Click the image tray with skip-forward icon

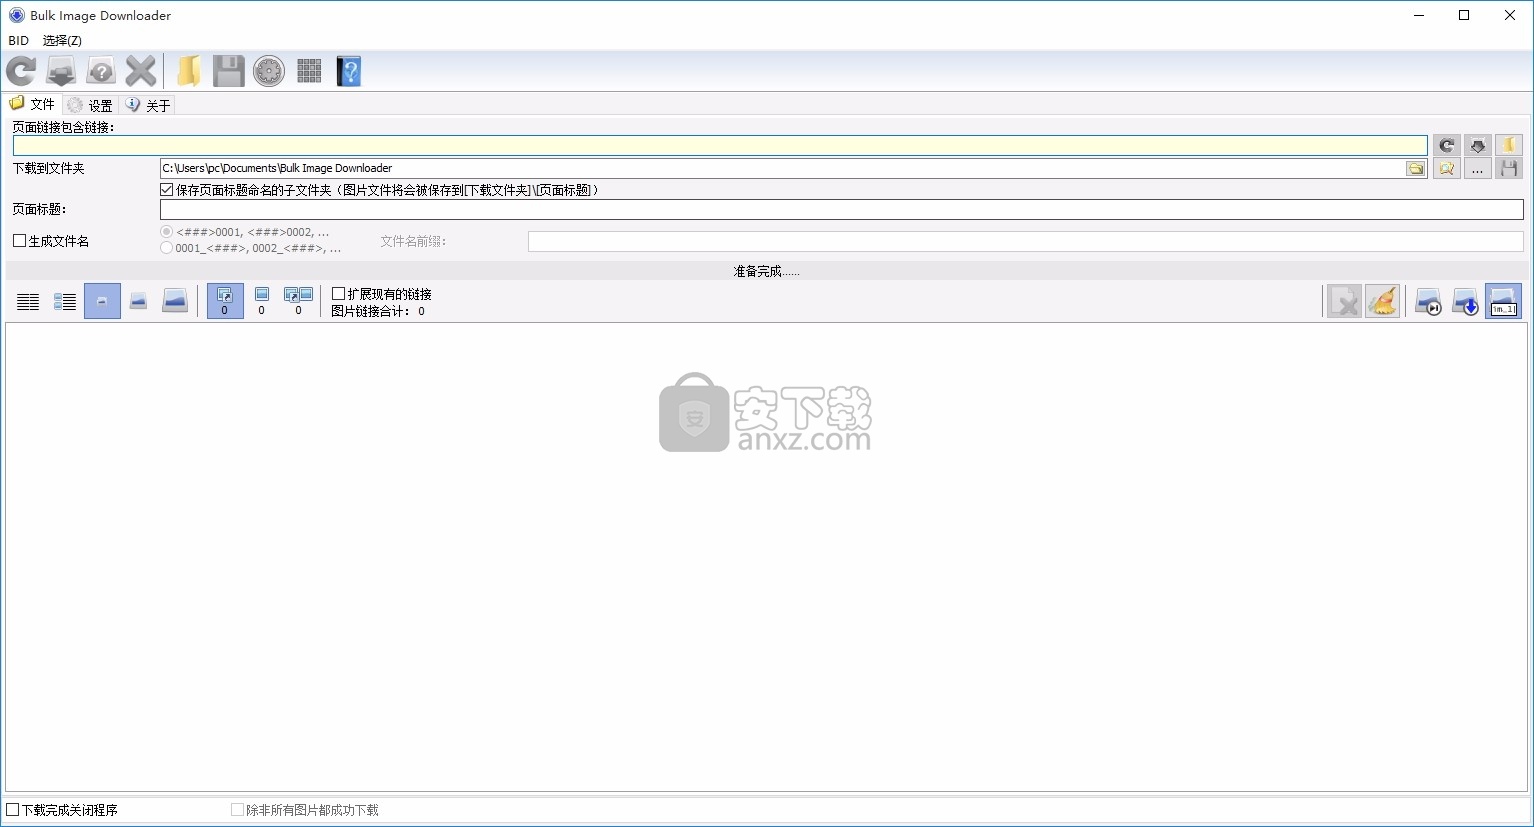tap(1428, 301)
